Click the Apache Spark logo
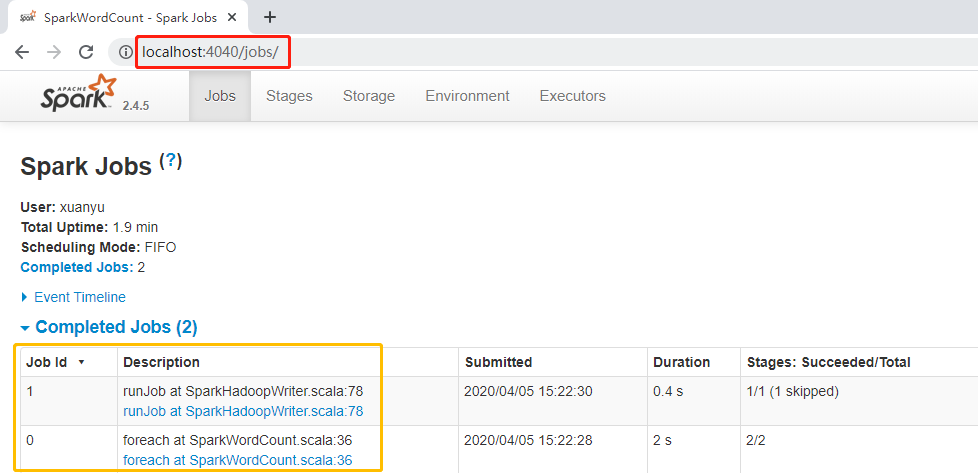This screenshot has width=978, height=473. point(79,92)
